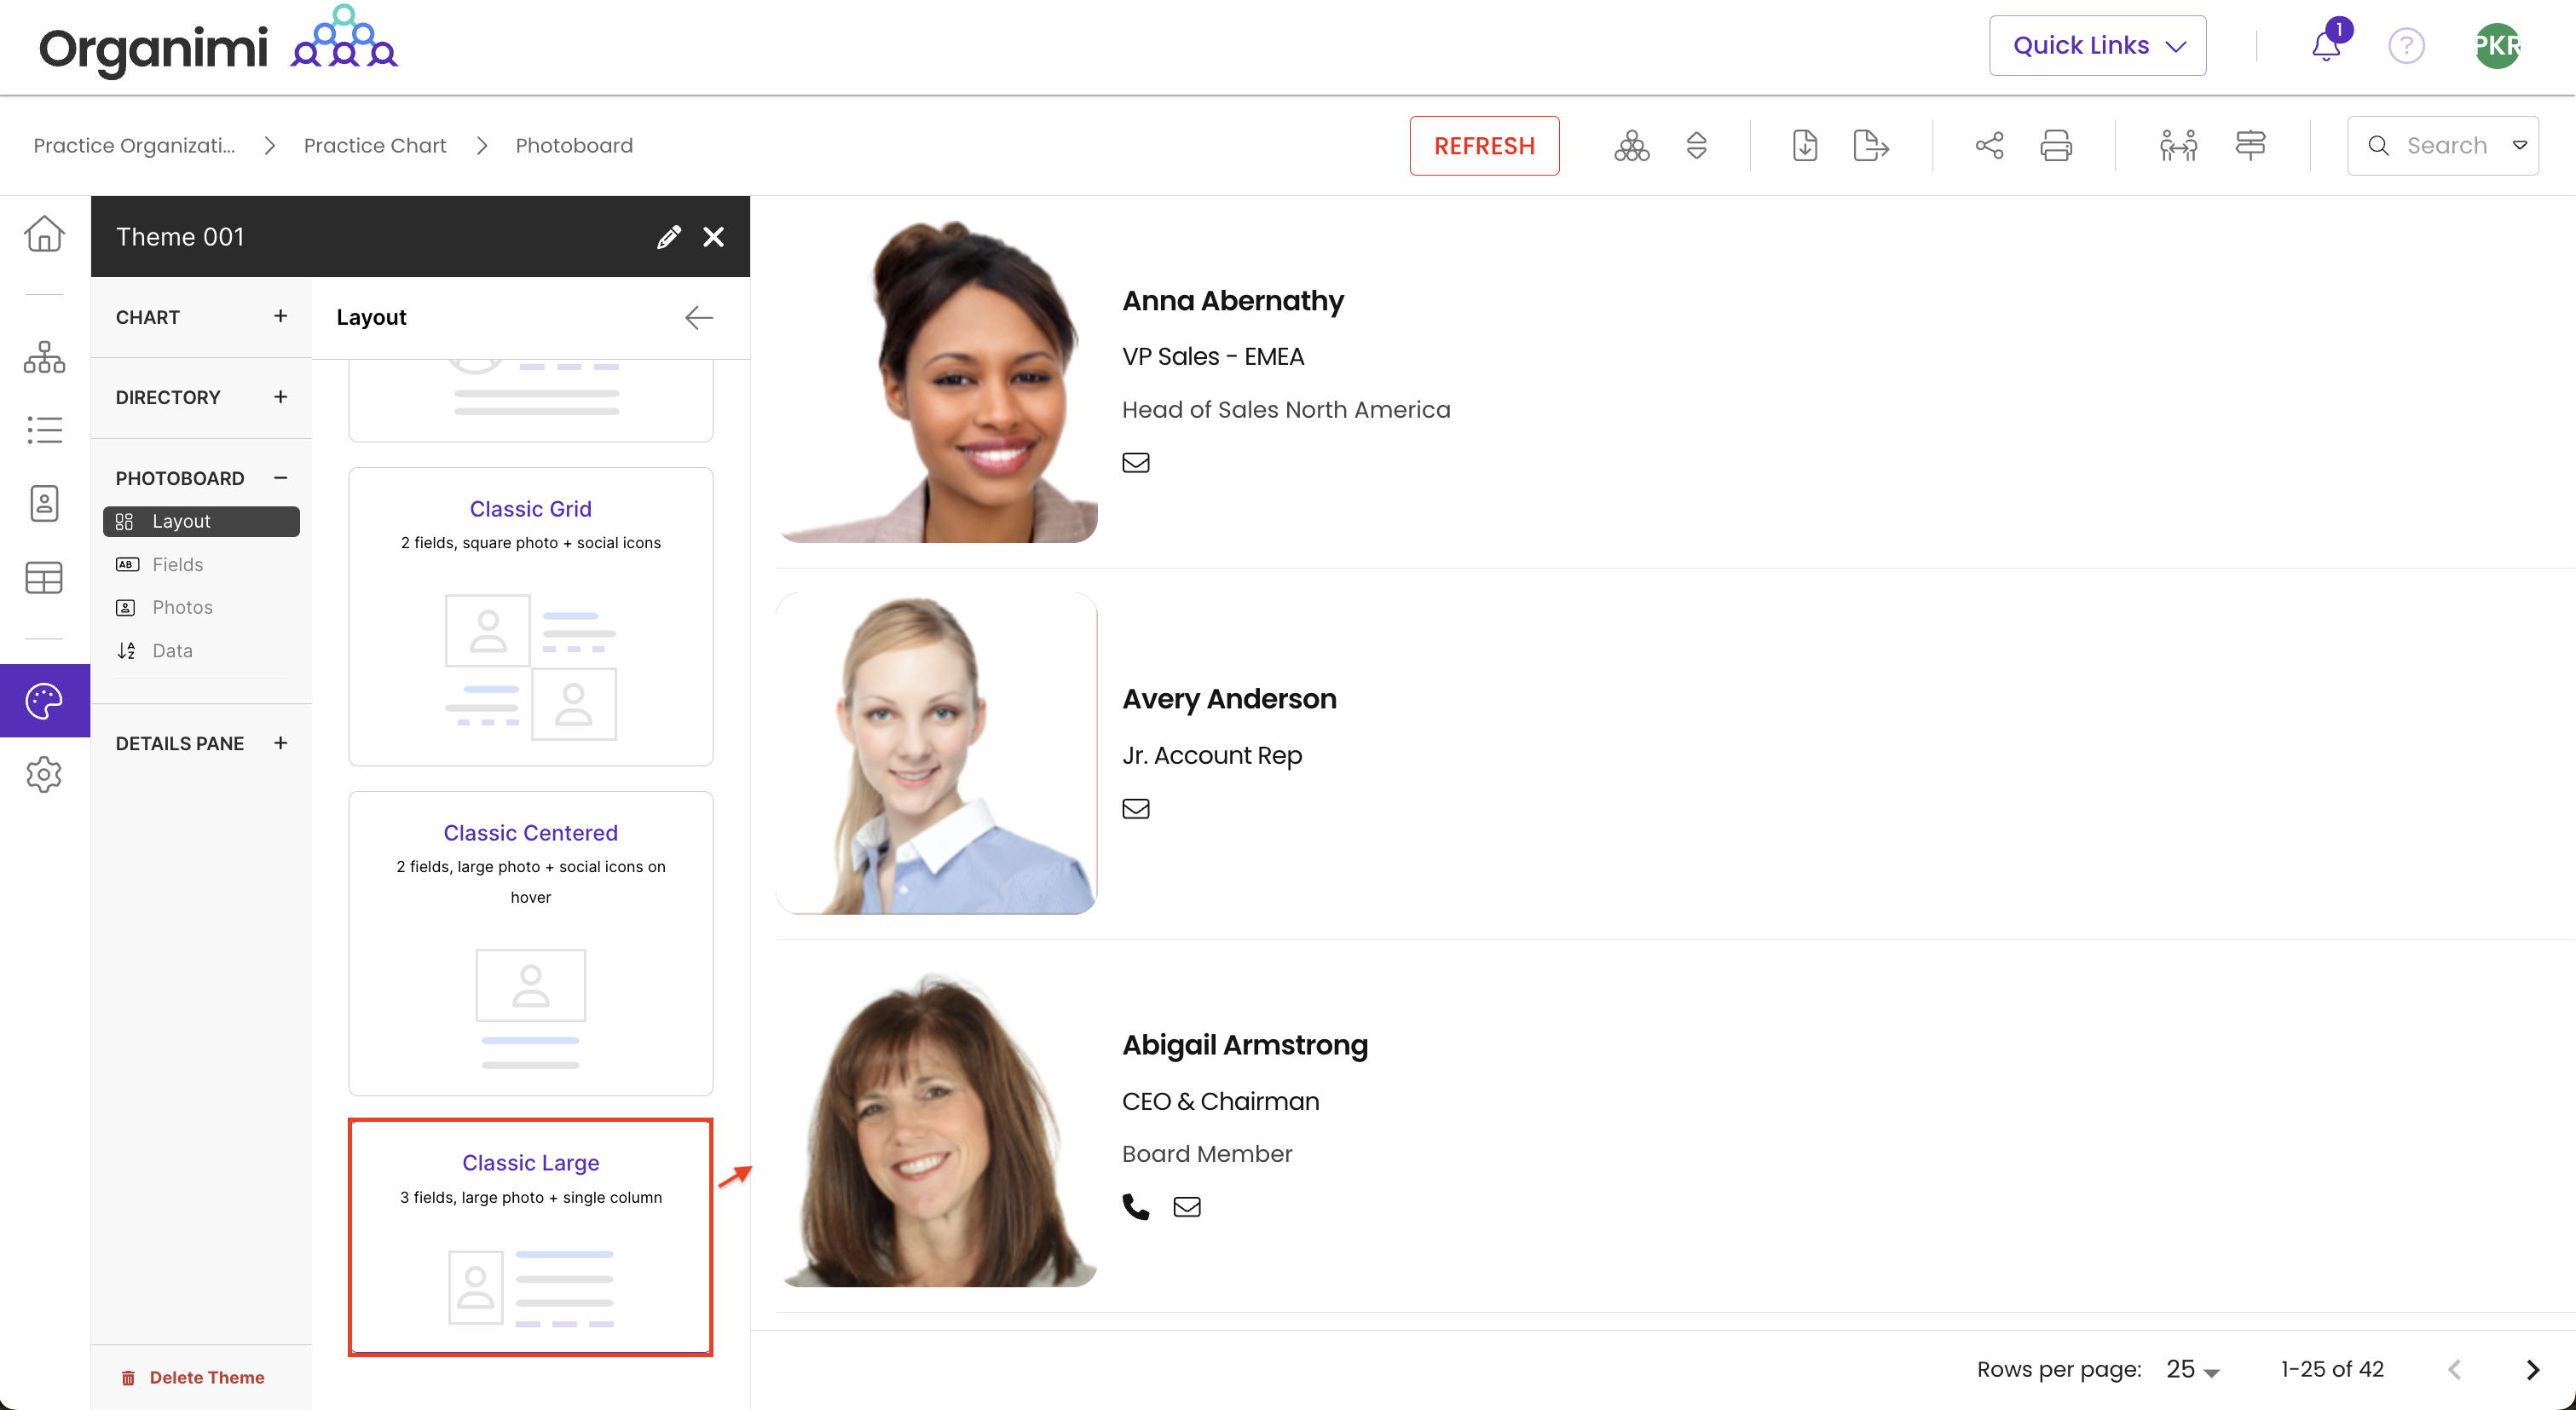The height and width of the screenshot is (1410, 2576).
Task: Open the table view sidebar icon
Action: (x=44, y=577)
